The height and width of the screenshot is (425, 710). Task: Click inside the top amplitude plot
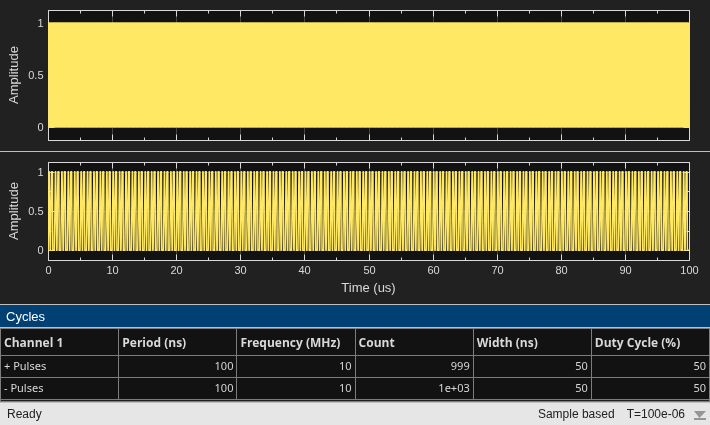coord(369,75)
